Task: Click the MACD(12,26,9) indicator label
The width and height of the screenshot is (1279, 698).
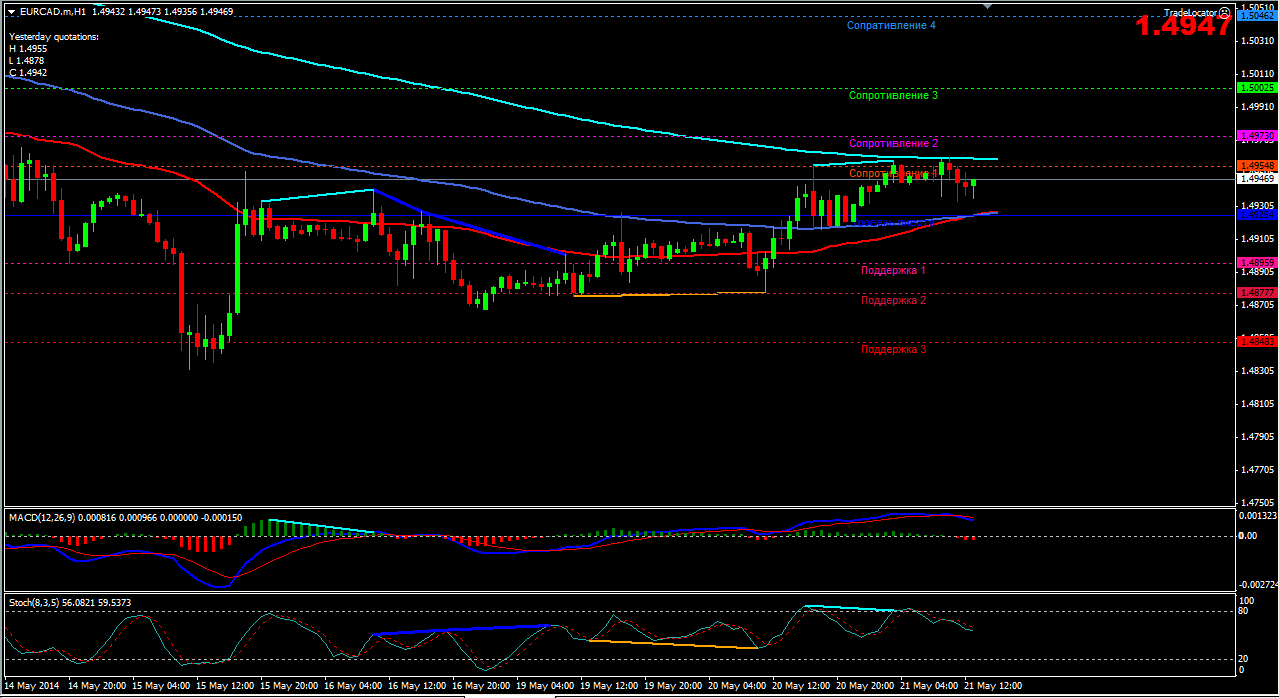Action: (x=42, y=517)
